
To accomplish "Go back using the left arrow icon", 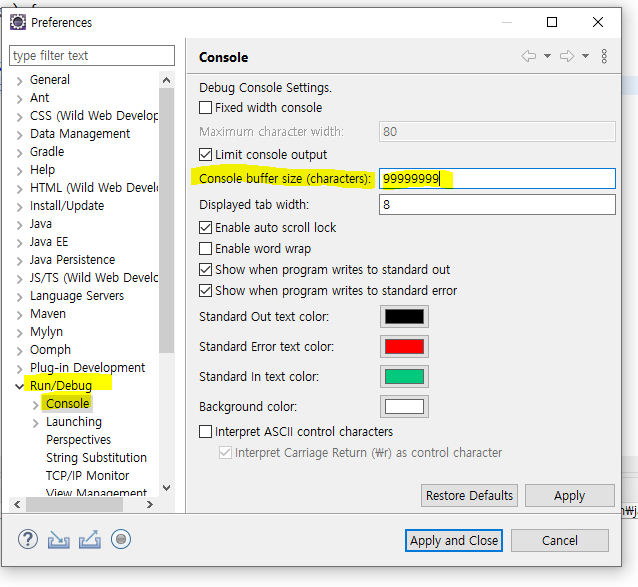I will (529, 56).
